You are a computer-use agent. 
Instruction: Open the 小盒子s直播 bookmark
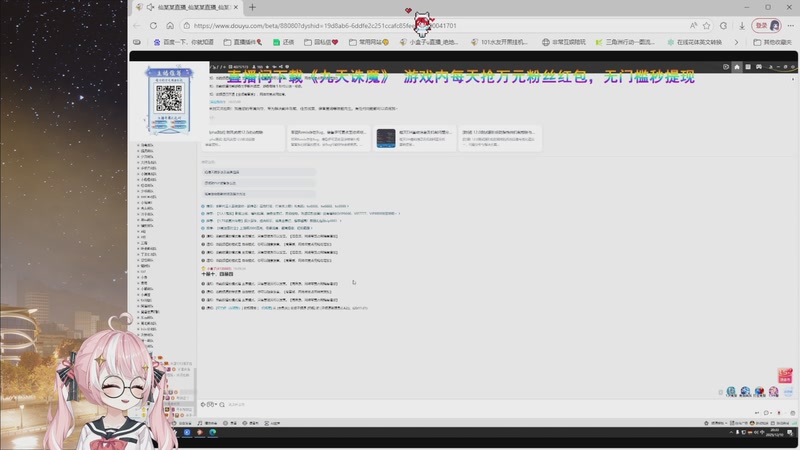tap(429, 42)
